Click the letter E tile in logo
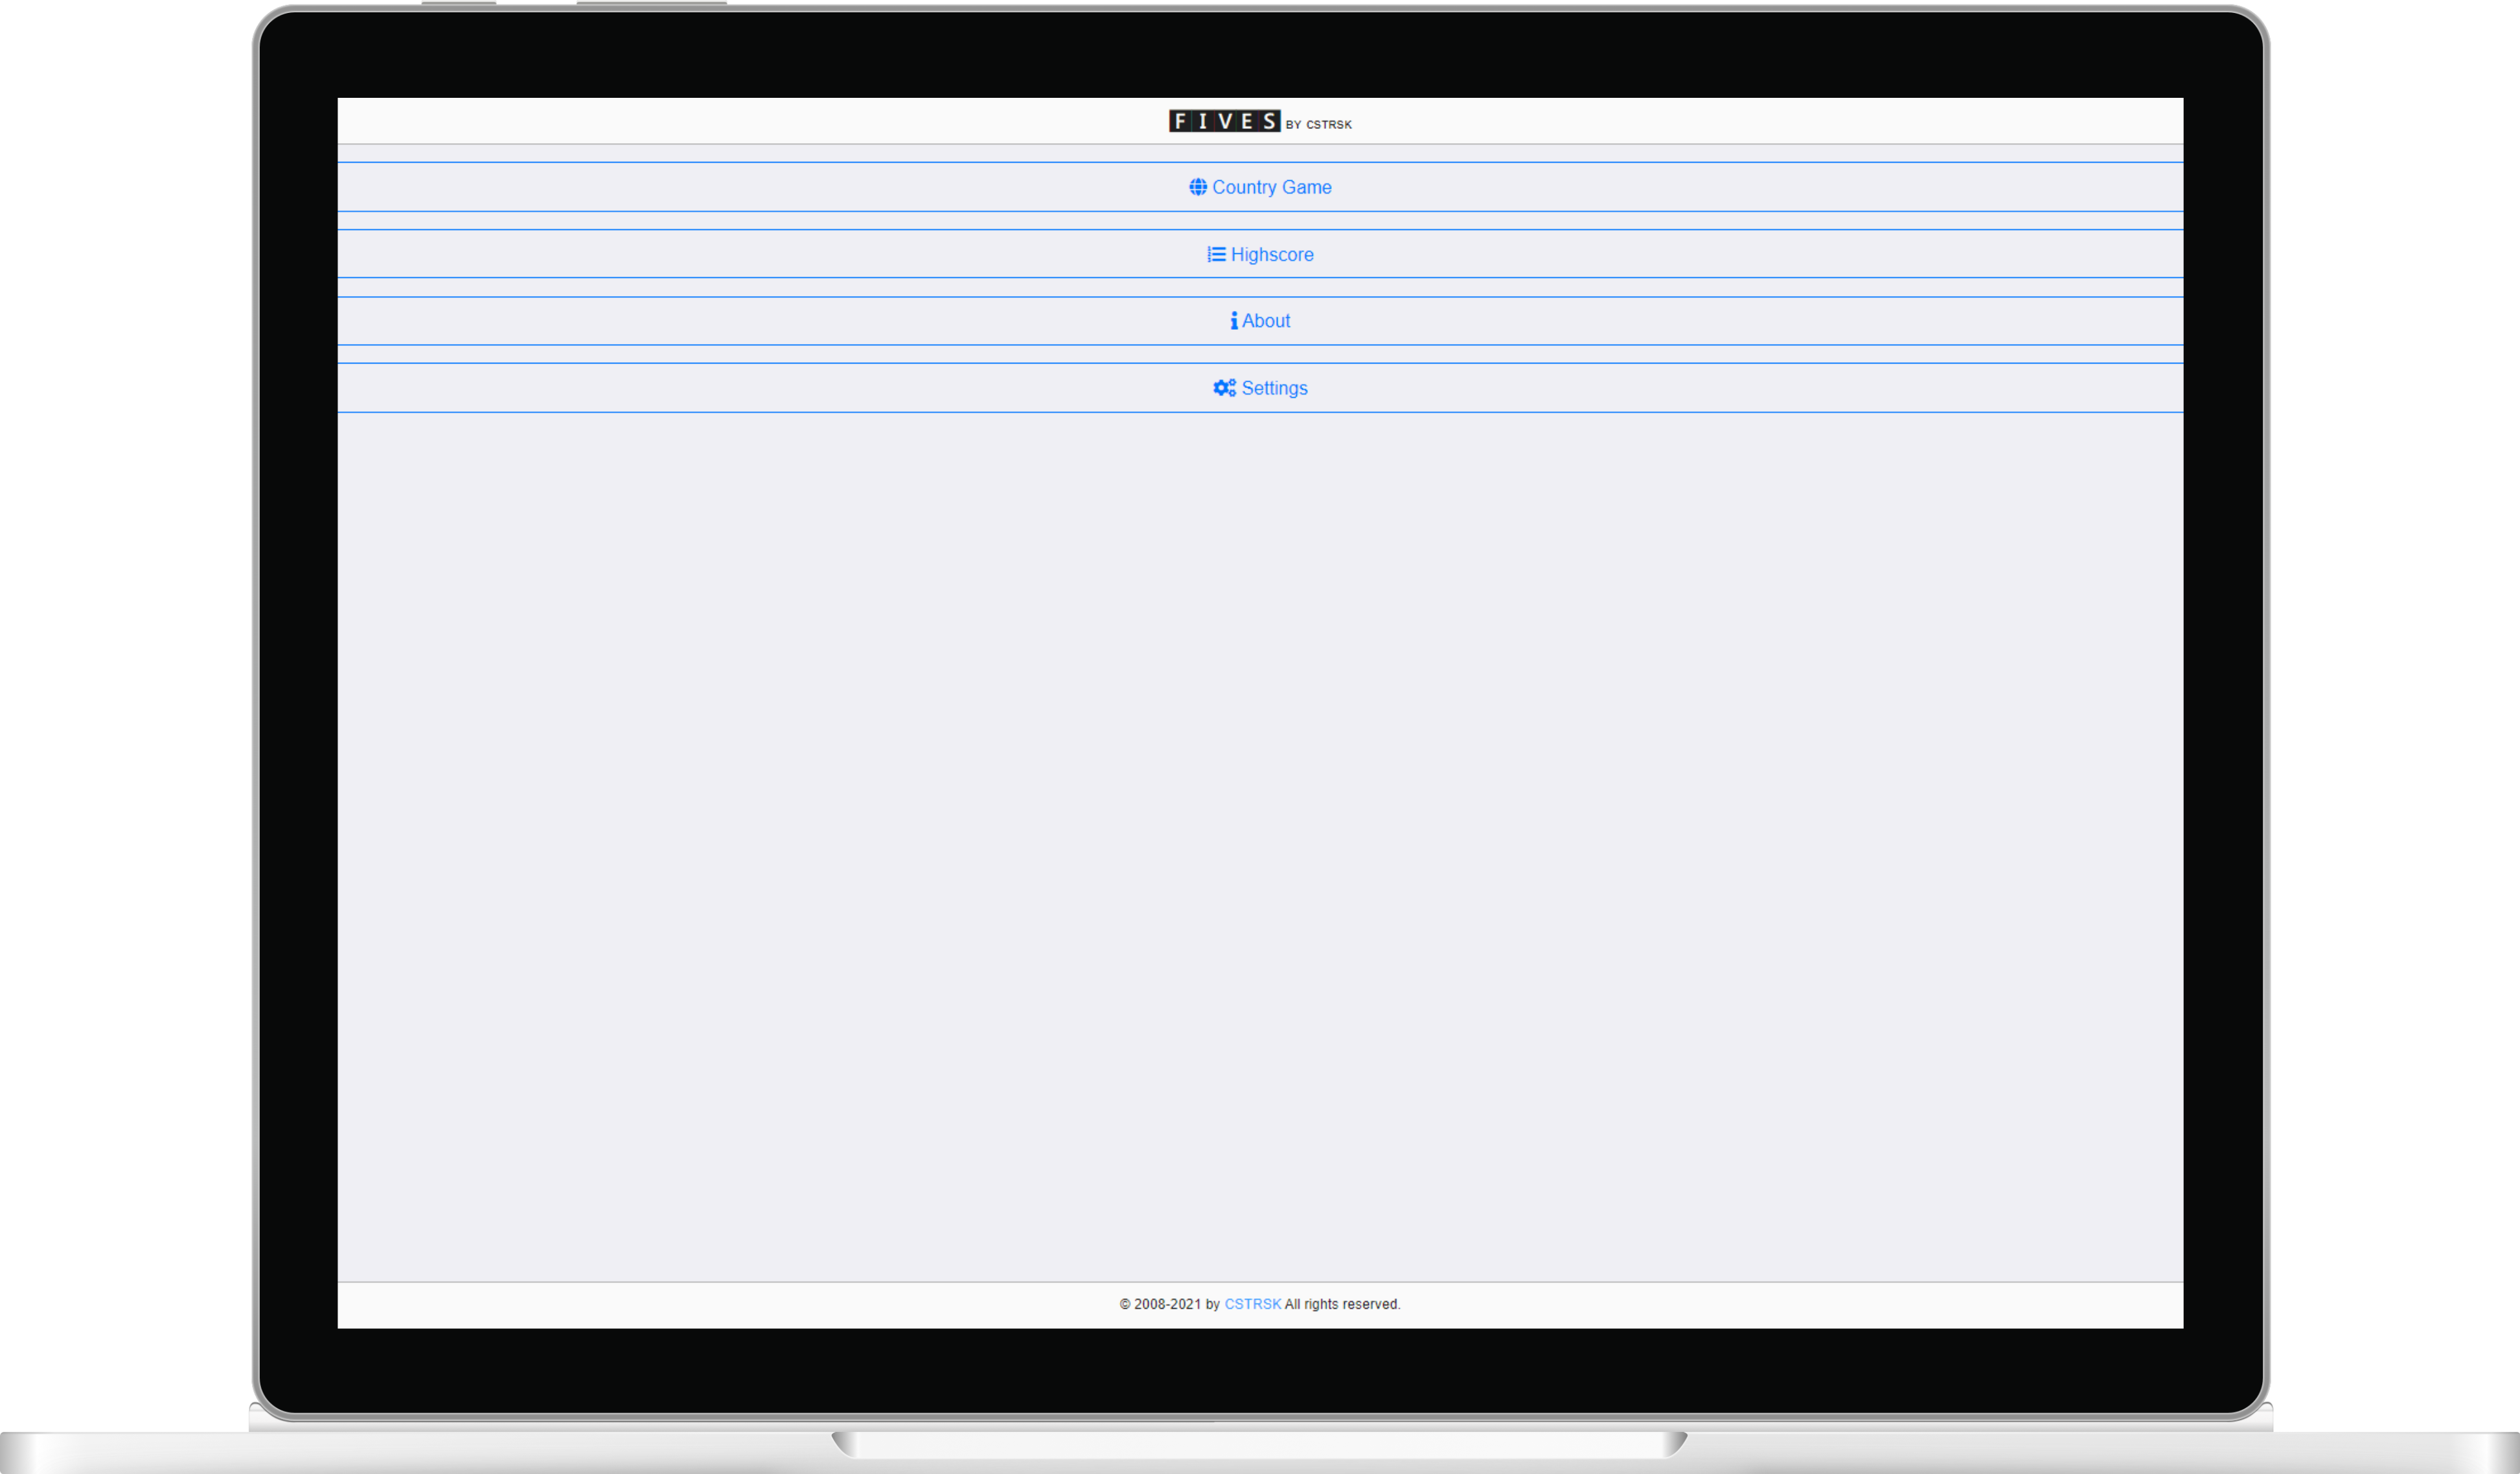 1247,121
